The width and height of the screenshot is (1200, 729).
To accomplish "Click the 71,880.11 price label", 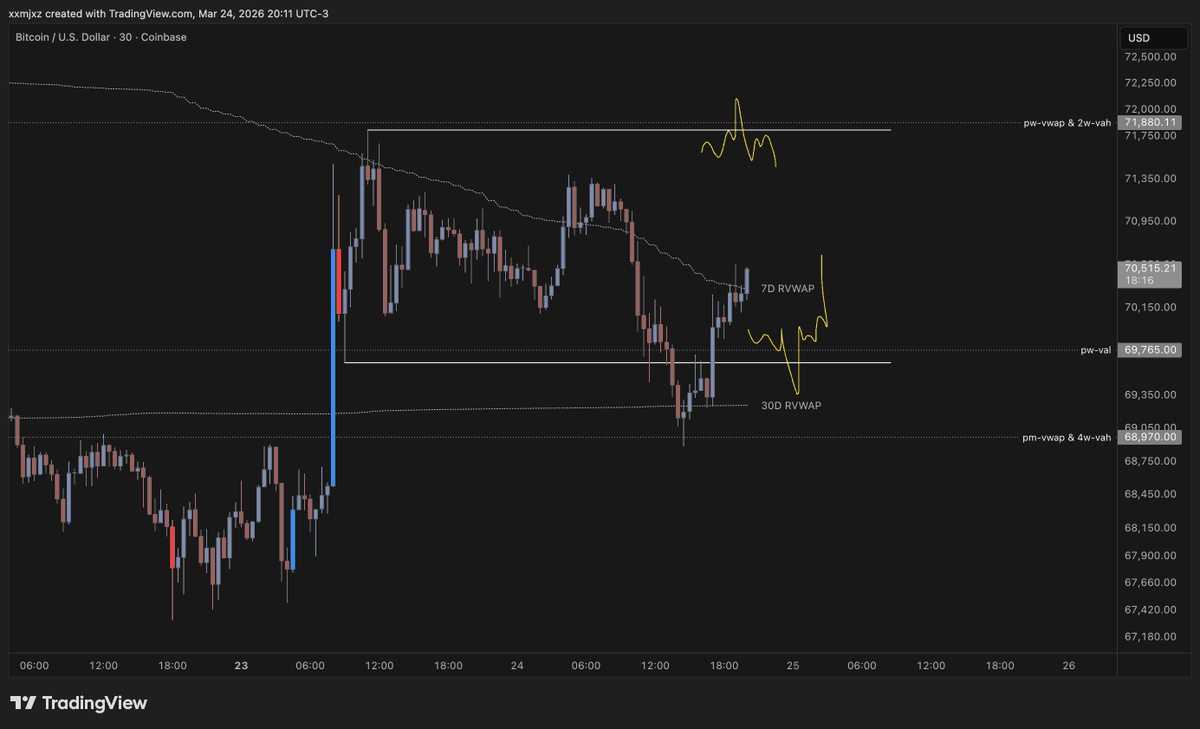I will coord(1149,123).
